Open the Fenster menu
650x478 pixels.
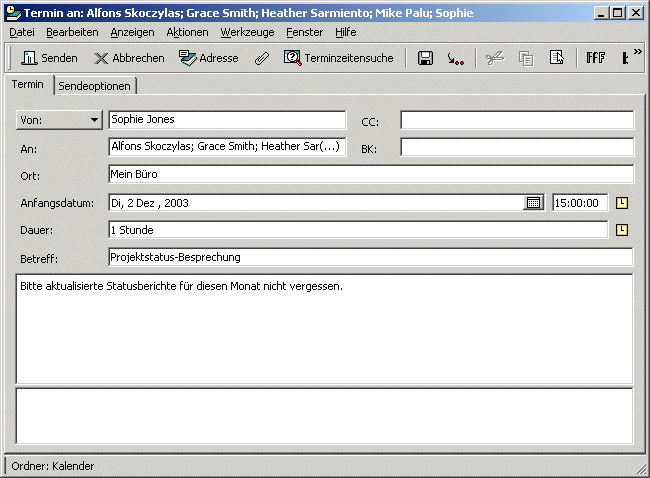304,32
